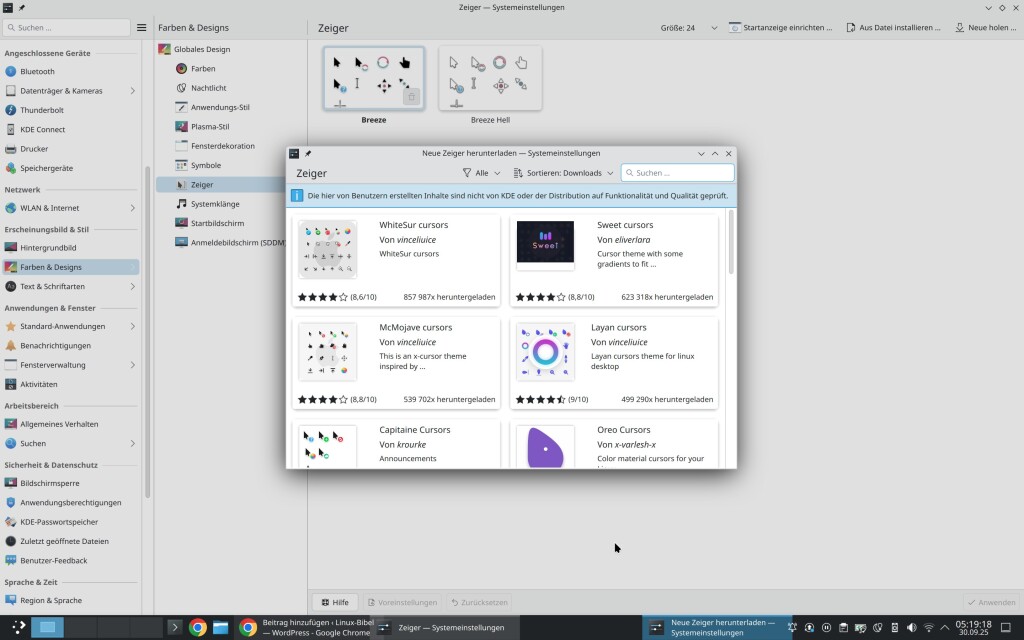This screenshot has width=1024, height=640.
Task: Expand WLAN & Internet submenu
Action: coord(133,208)
